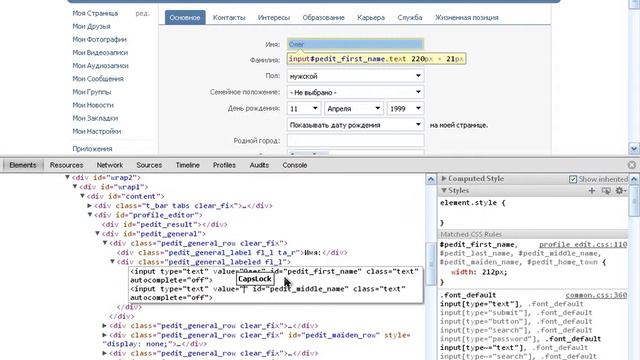Switch to the Образование profile tab
Screen dimensions: 640x360
click(323, 18)
